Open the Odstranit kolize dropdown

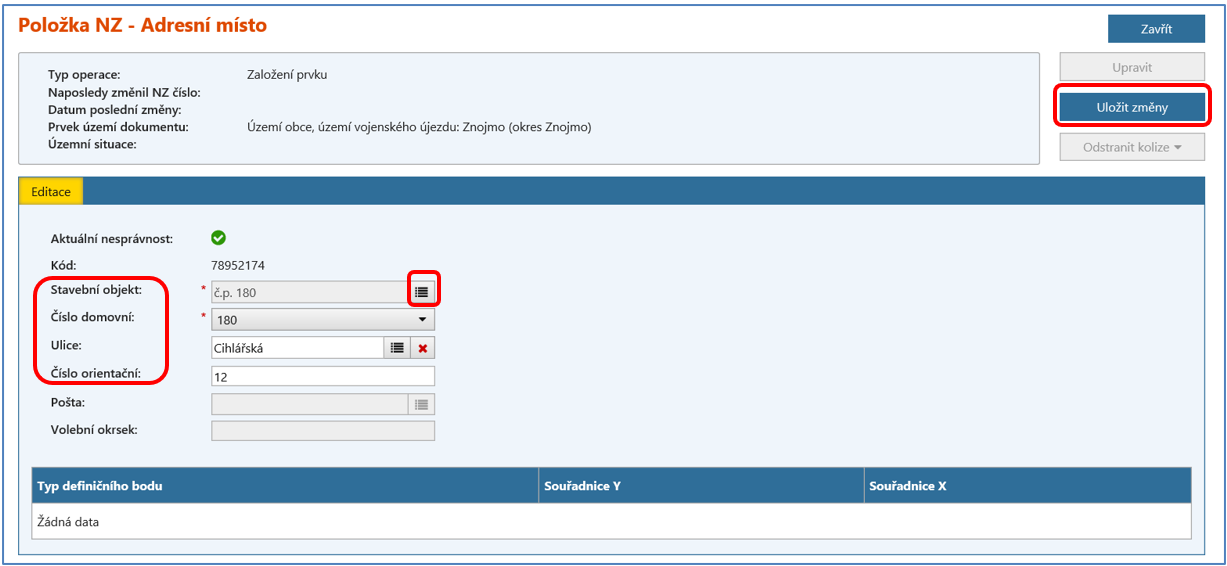[1132, 147]
